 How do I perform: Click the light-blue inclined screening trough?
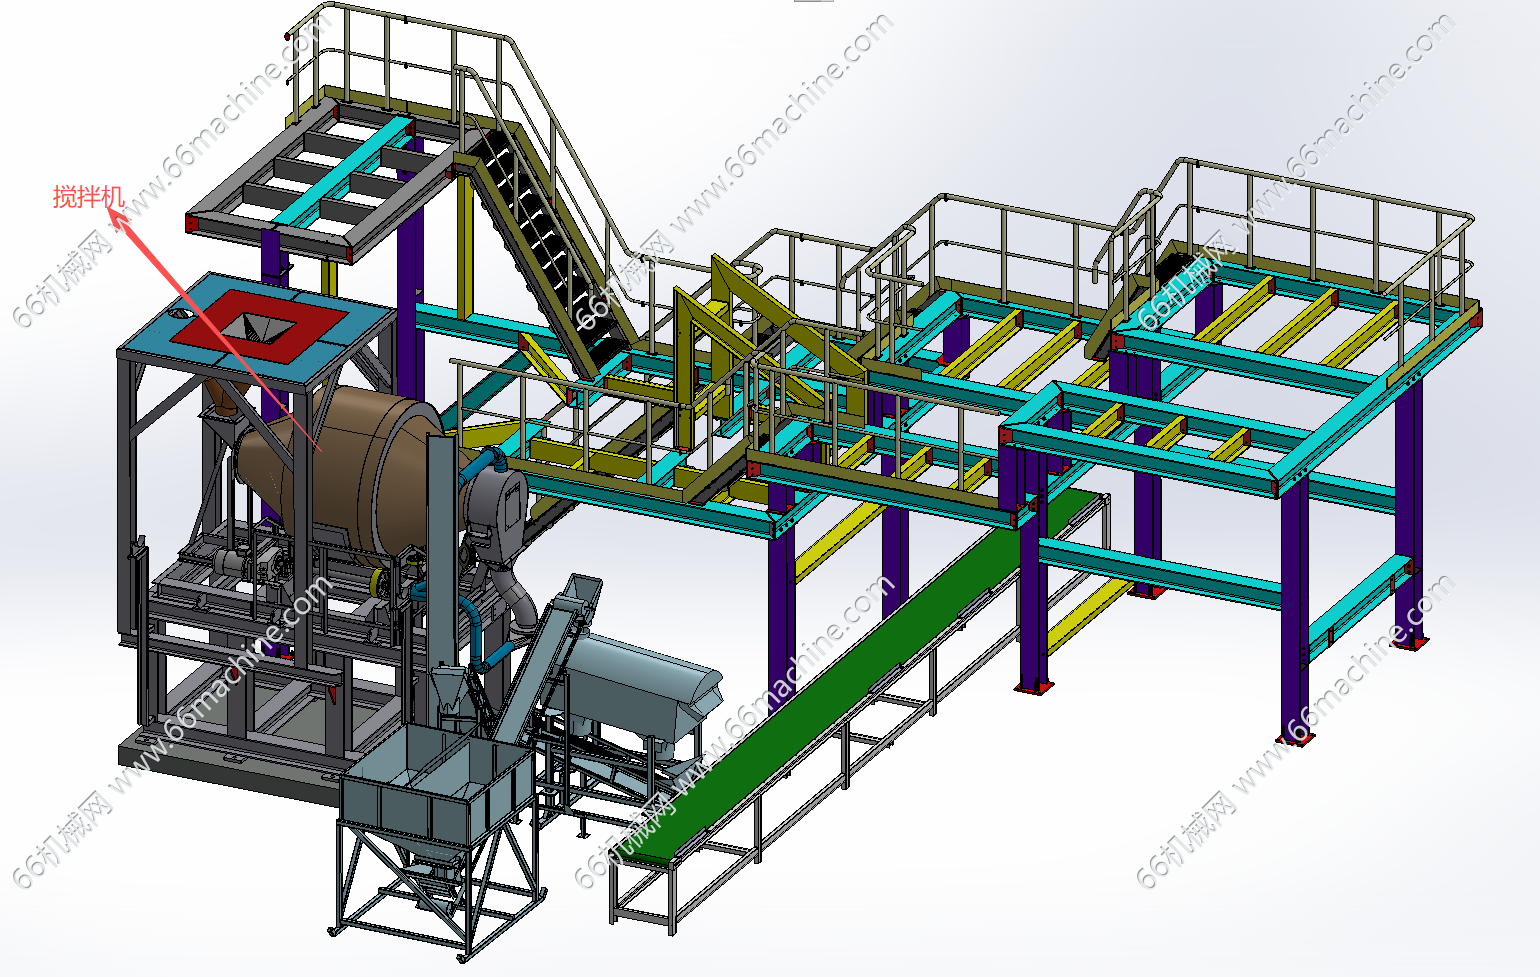(x=640, y=680)
